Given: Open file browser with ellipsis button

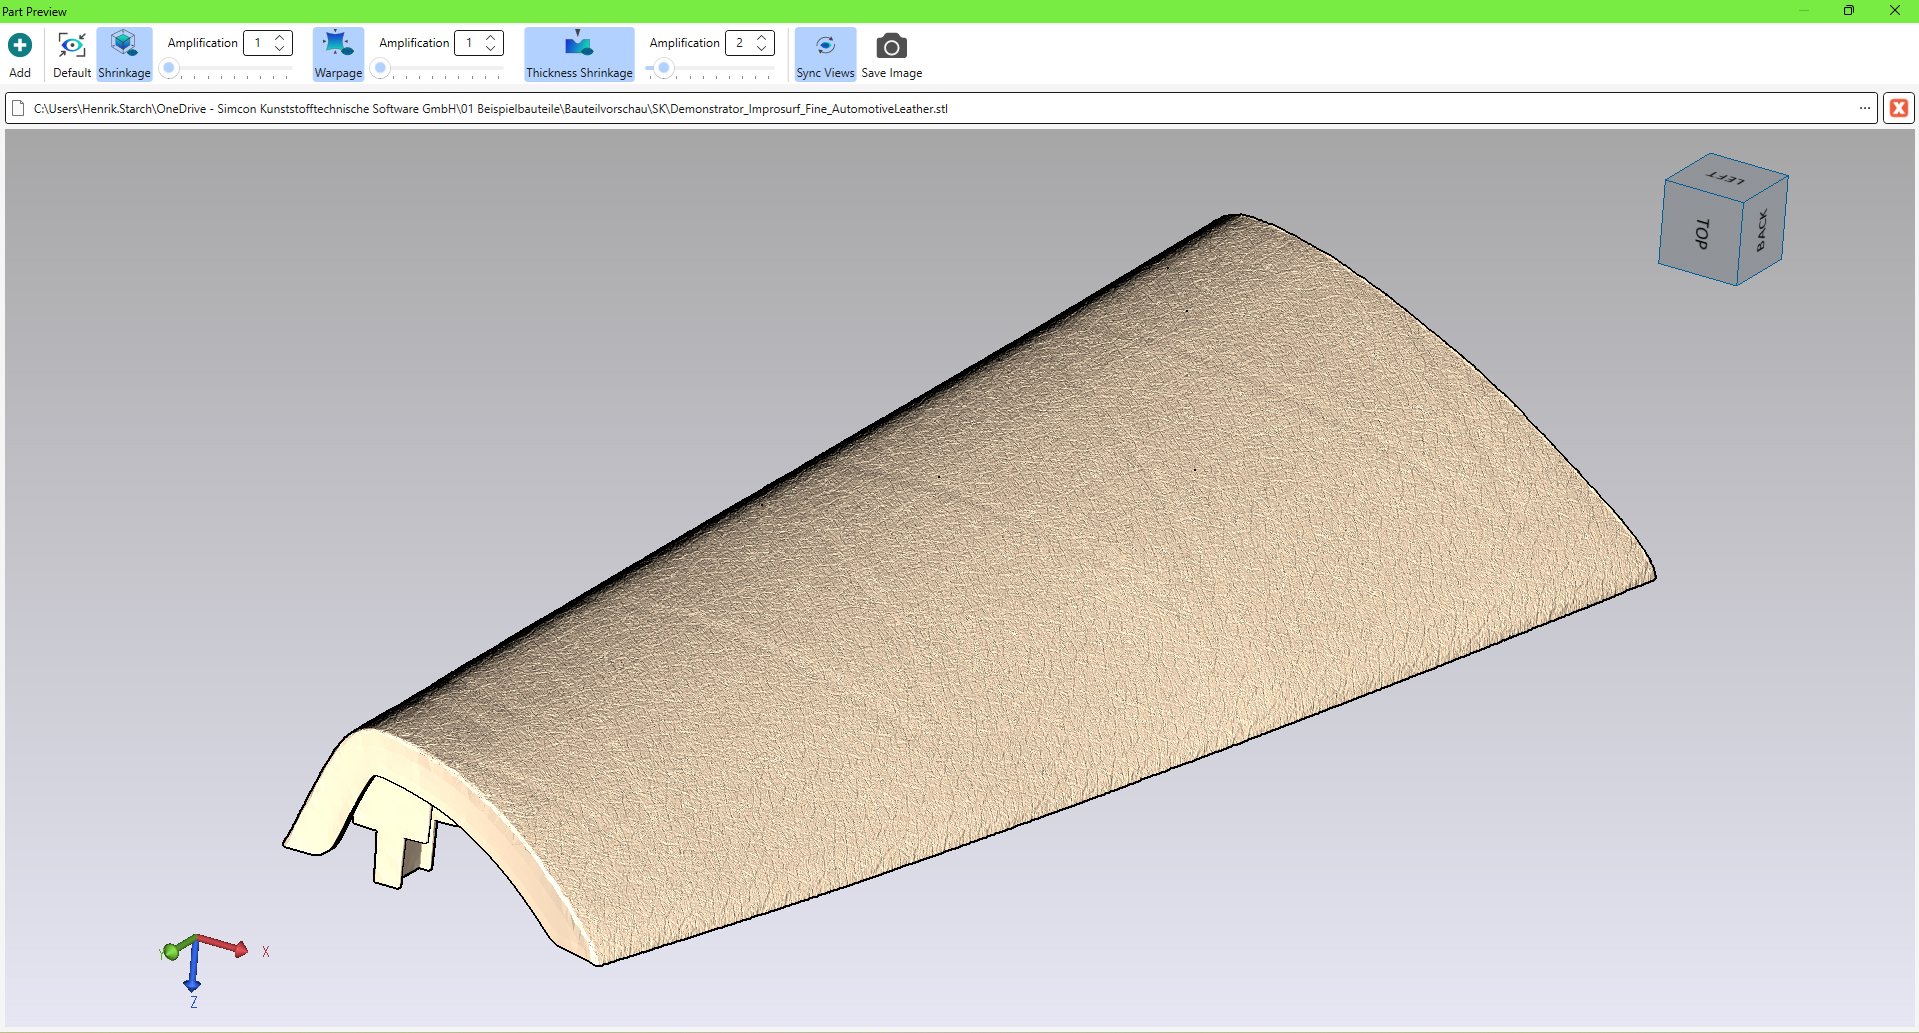Looking at the screenshot, I should pyautogui.click(x=1865, y=108).
